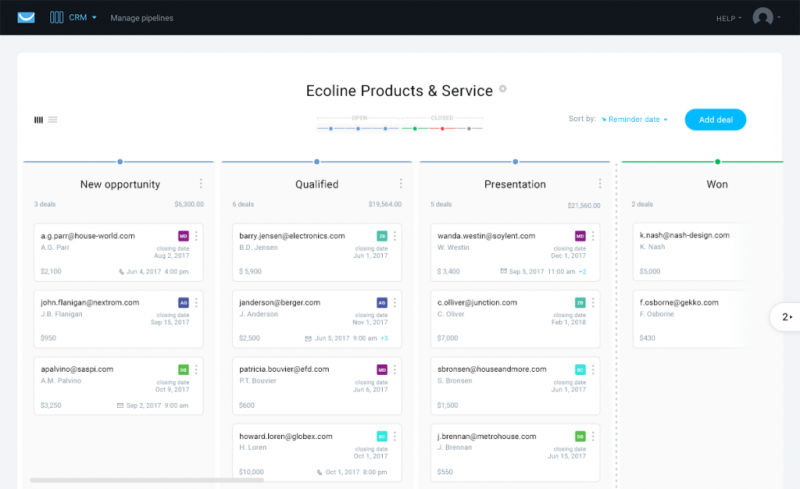Open the Sort by Reminder date dropdown

634,119
